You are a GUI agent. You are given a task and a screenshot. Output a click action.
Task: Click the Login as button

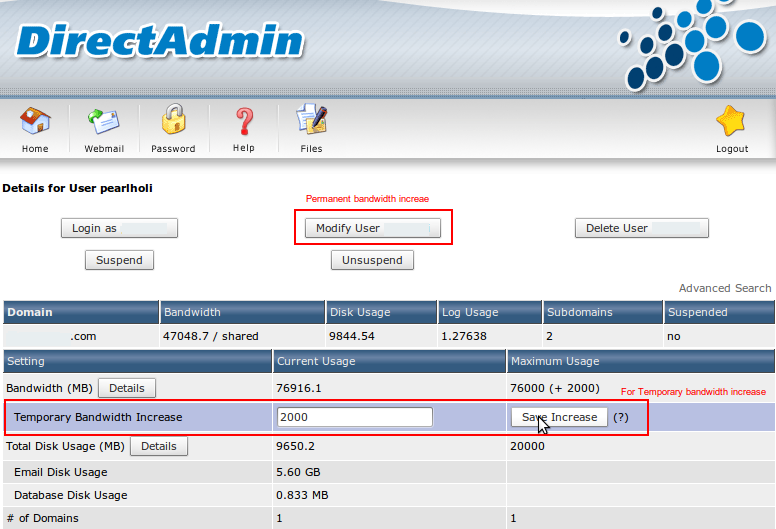coord(119,228)
